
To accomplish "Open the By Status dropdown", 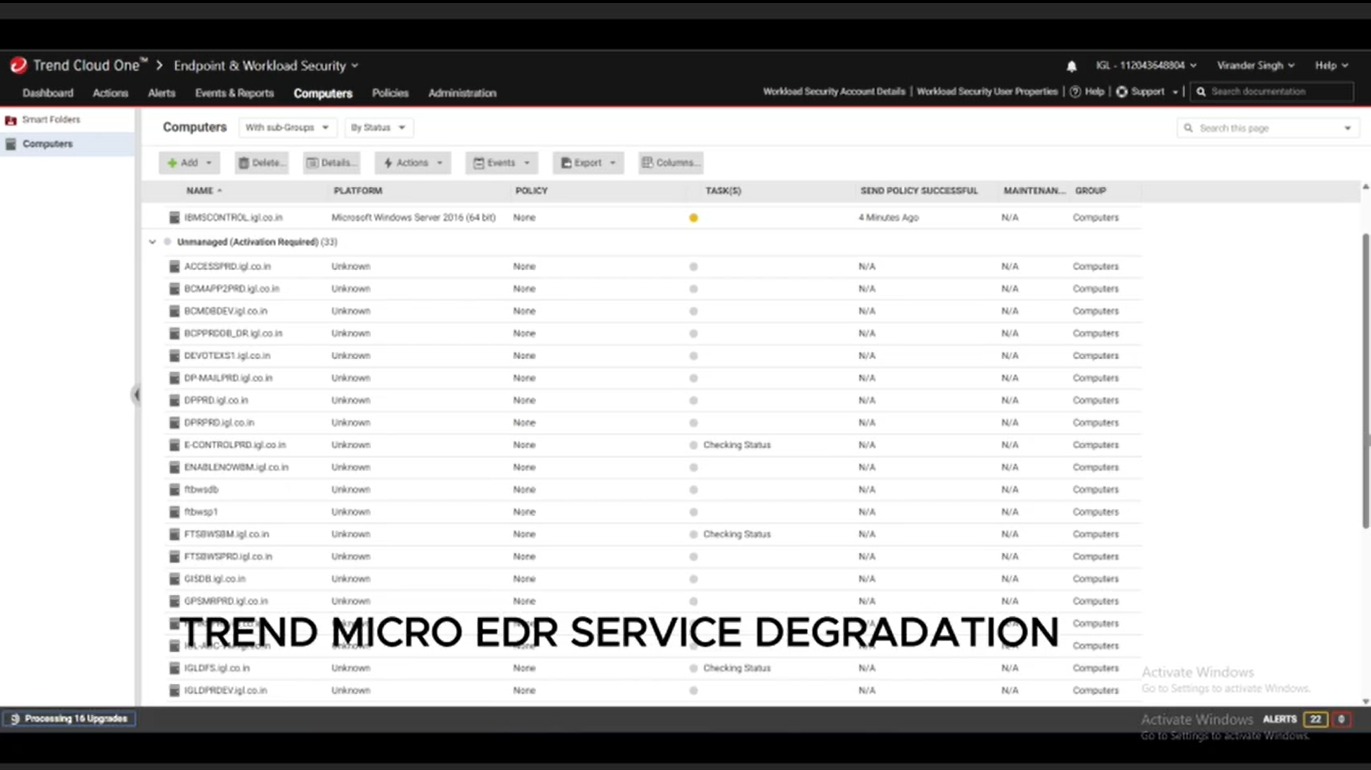I will click(378, 128).
